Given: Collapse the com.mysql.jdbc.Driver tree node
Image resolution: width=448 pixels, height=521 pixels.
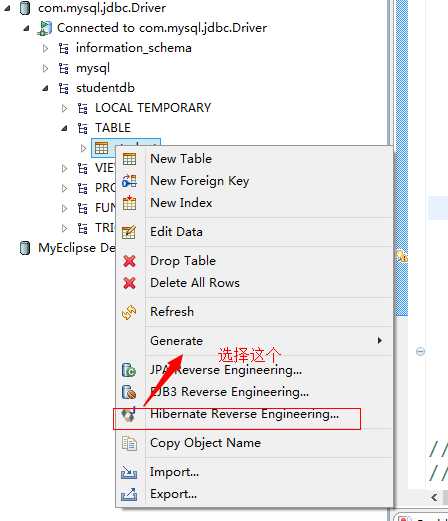Looking at the screenshot, I should tap(7, 9).
